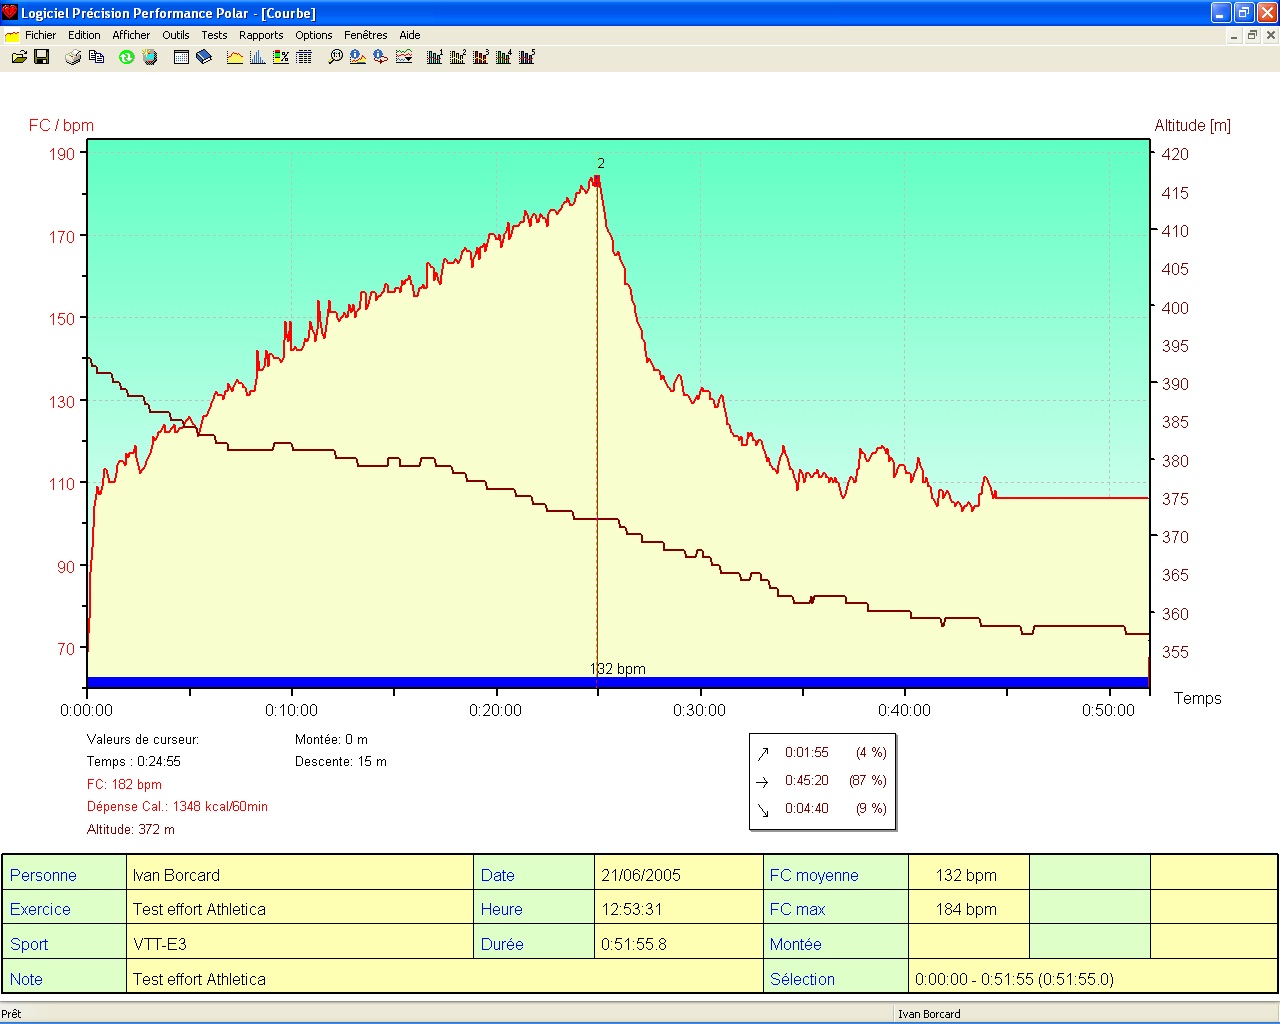1280x1024 pixels.
Task: Click the info curve icon
Action: coord(358,57)
